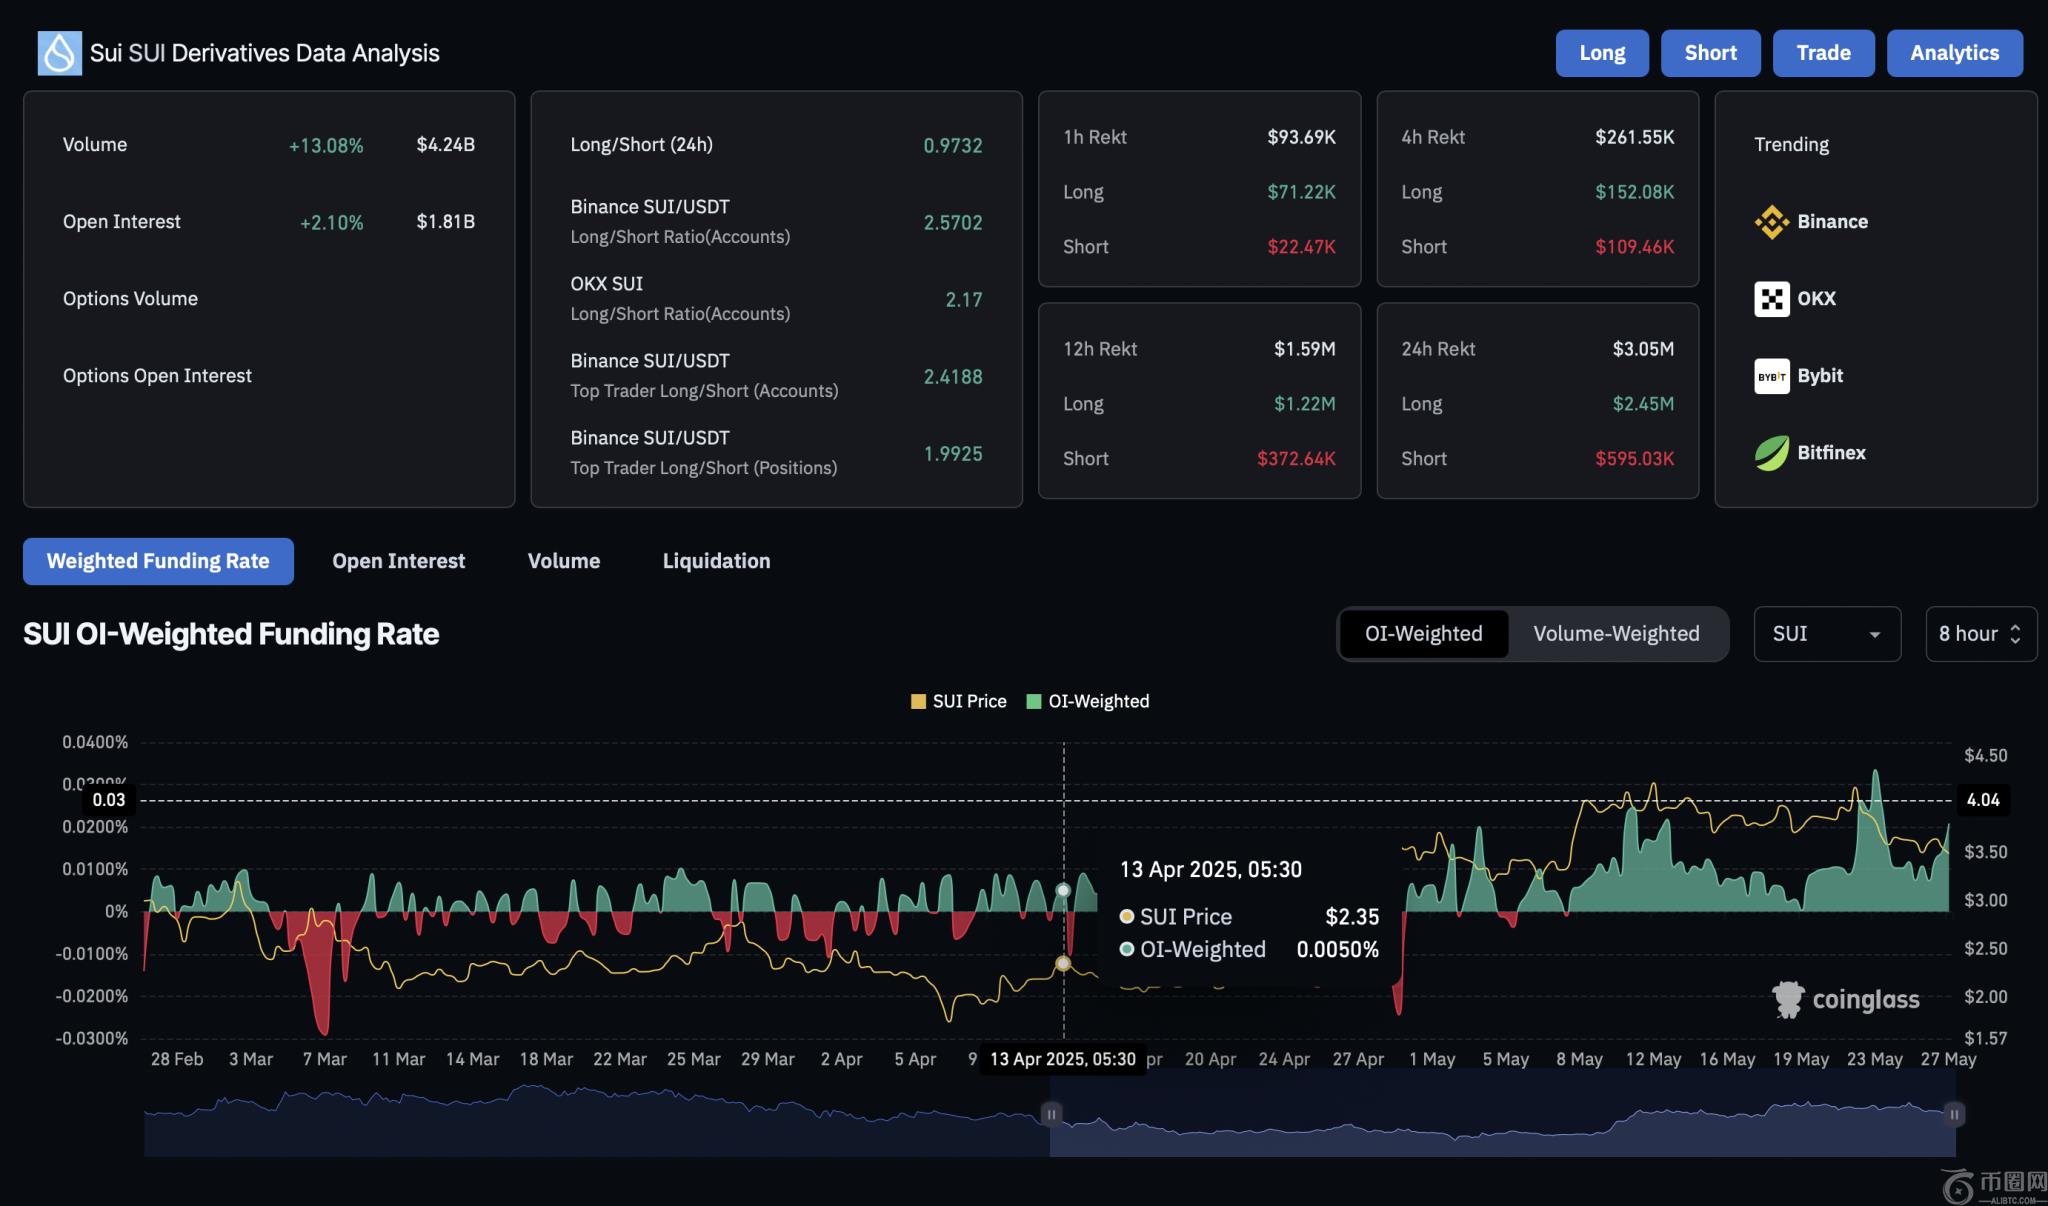This screenshot has width=2048, height=1206.
Task: Click the Long button
Action: [x=1601, y=53]
